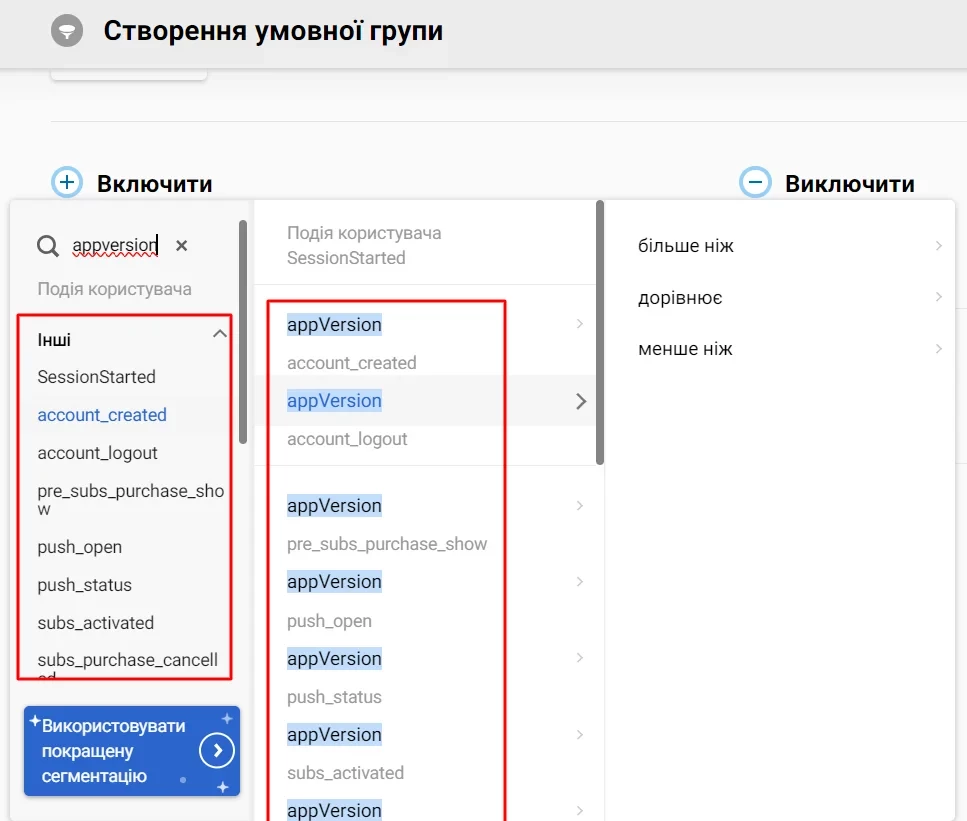967x821 pixels.
Task: Expand chevron next to менше ніж
Action: (939, 349)
